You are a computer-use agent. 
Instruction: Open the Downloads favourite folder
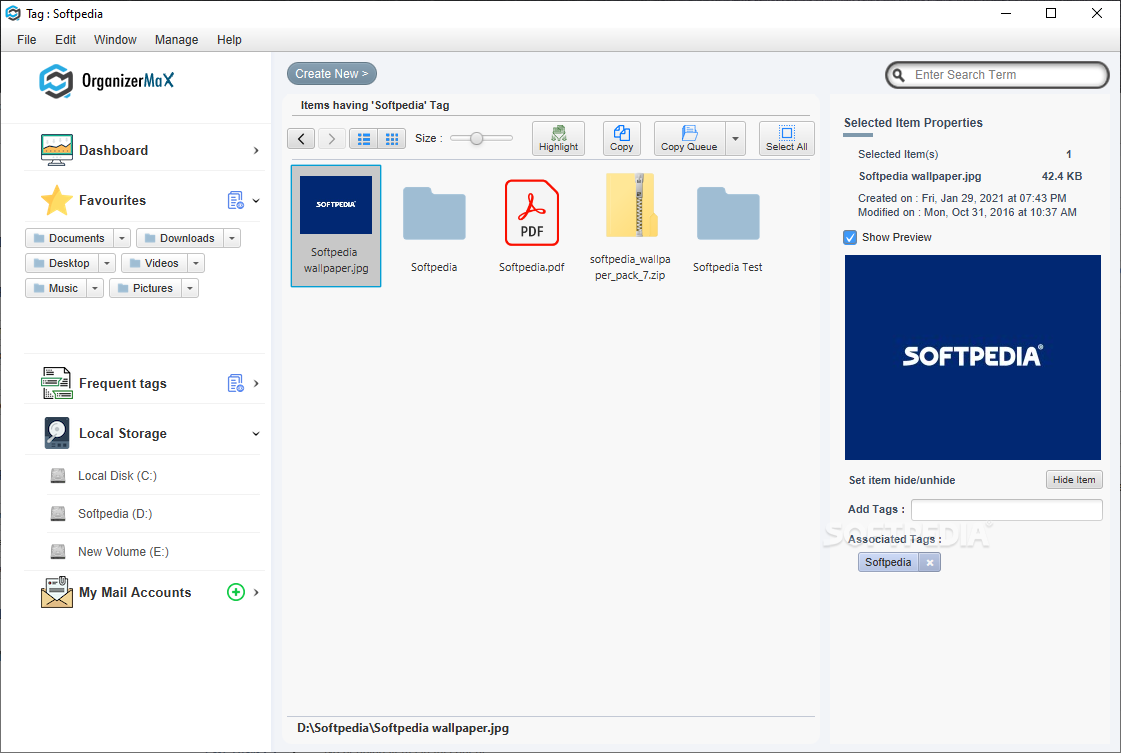click(x=179, y=238)
